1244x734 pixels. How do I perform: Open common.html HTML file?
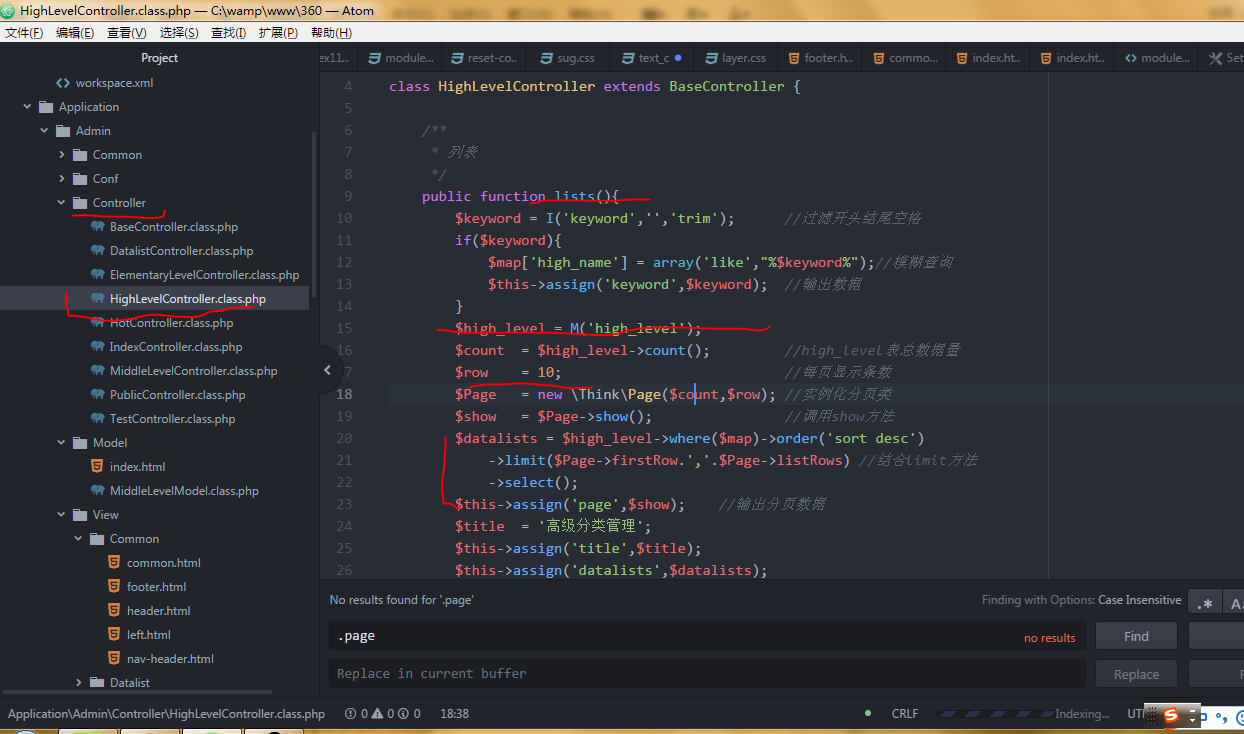click(x=163, y=563)
